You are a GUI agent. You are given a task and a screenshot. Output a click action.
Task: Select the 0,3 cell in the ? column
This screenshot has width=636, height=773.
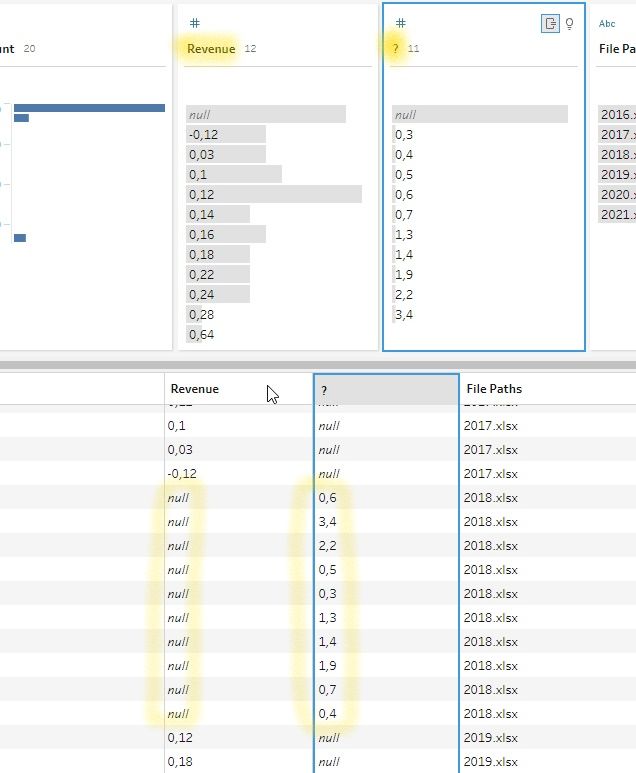click(387, 594)
